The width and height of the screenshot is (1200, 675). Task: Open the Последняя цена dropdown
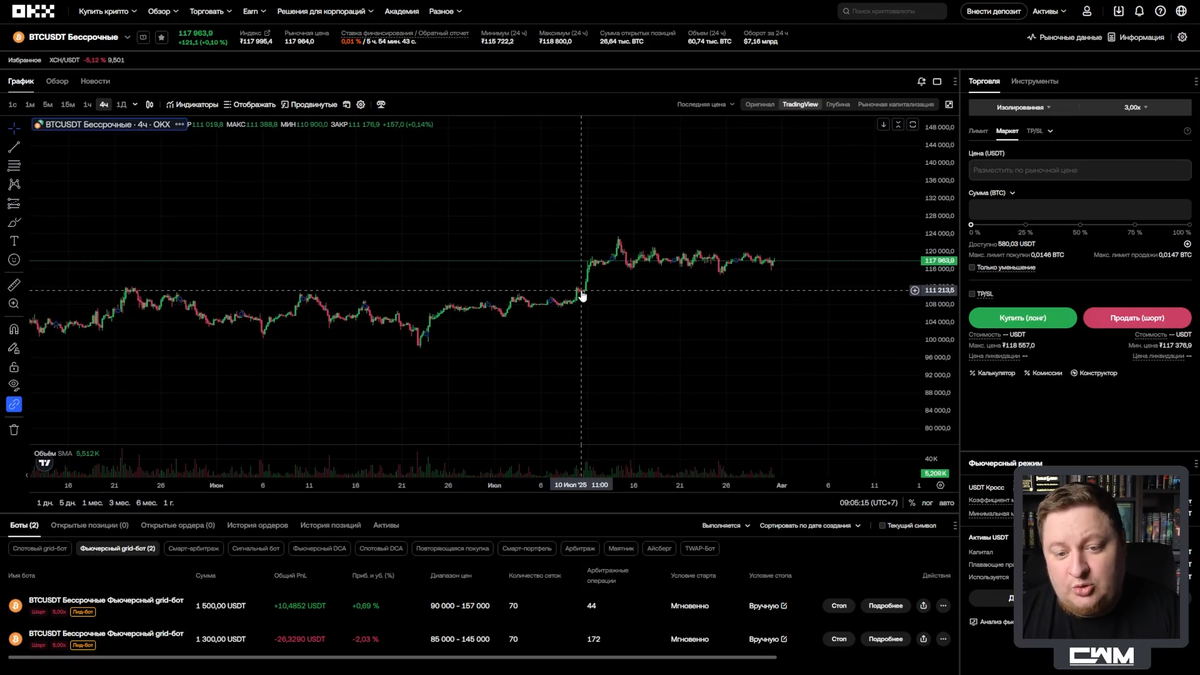(705, 104)
